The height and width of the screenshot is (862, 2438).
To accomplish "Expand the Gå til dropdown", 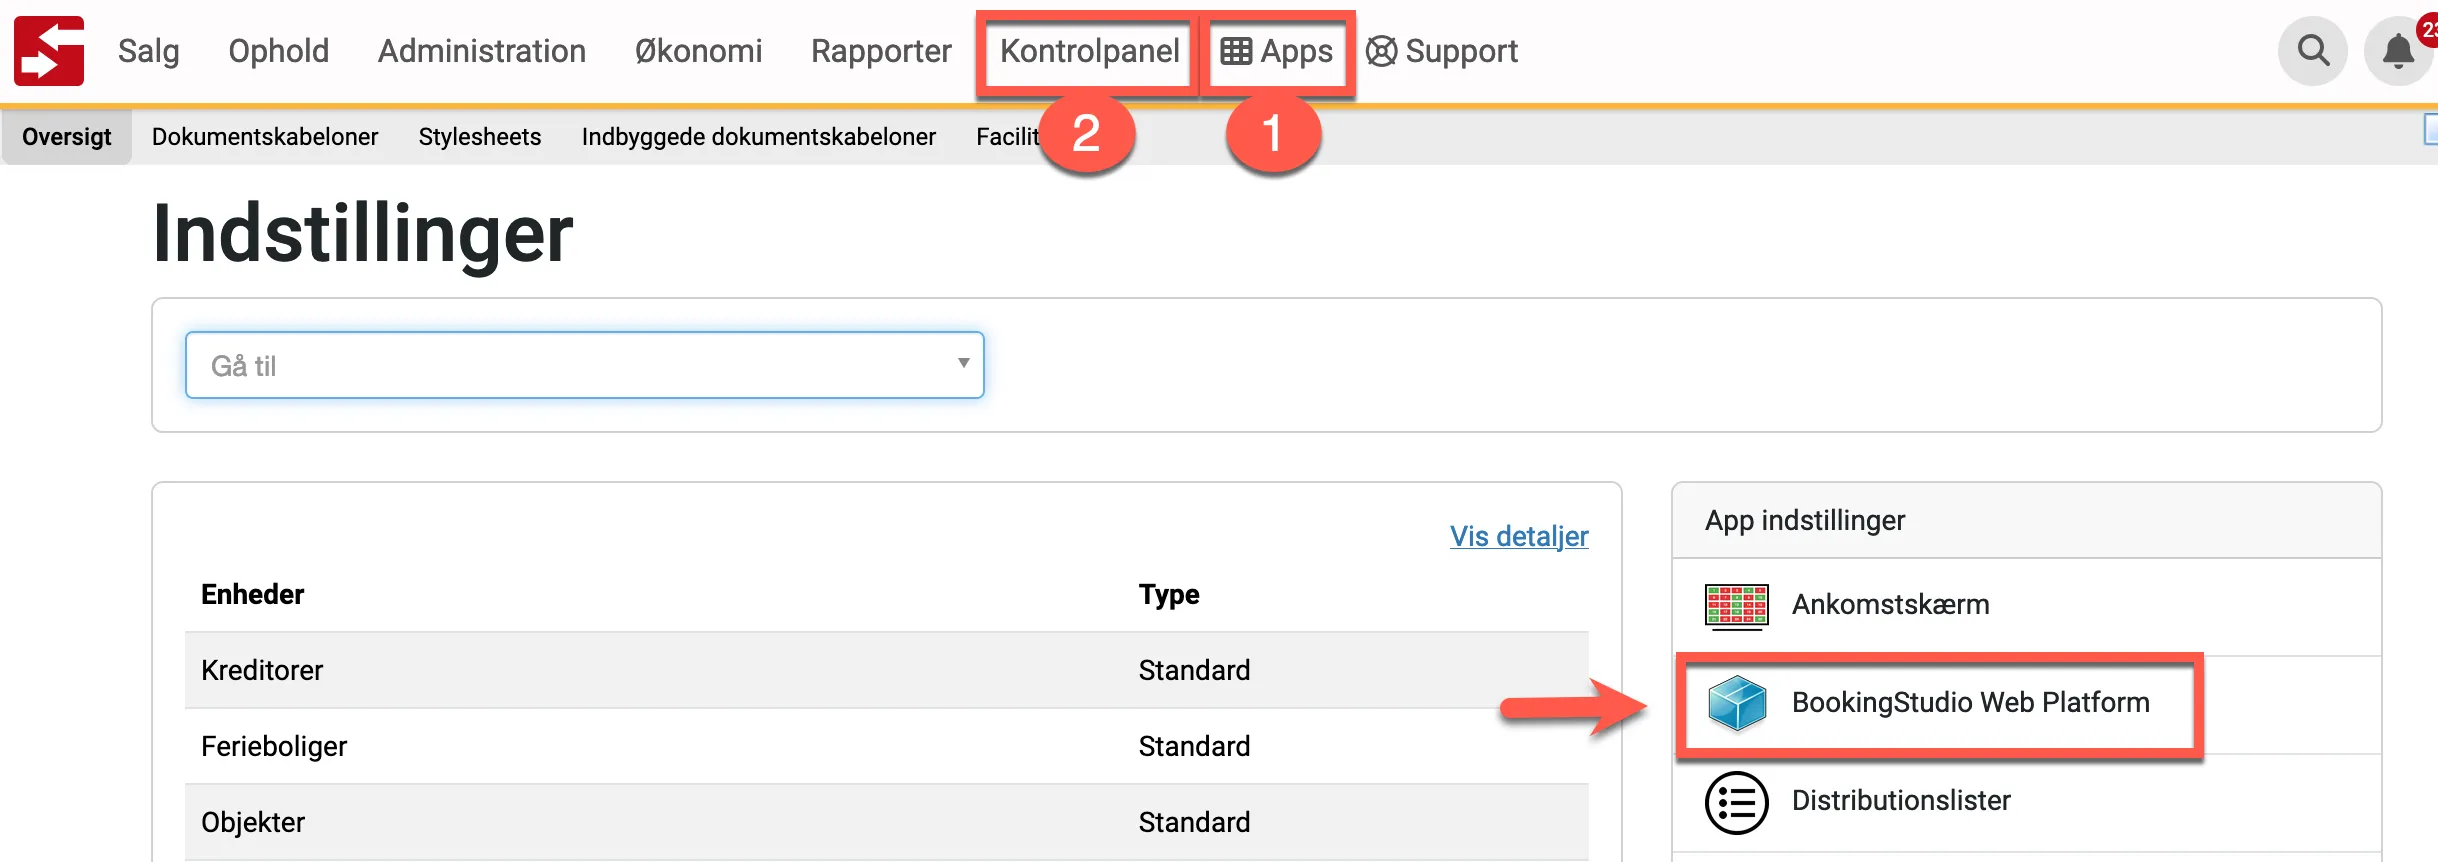I will click(585, 365).
